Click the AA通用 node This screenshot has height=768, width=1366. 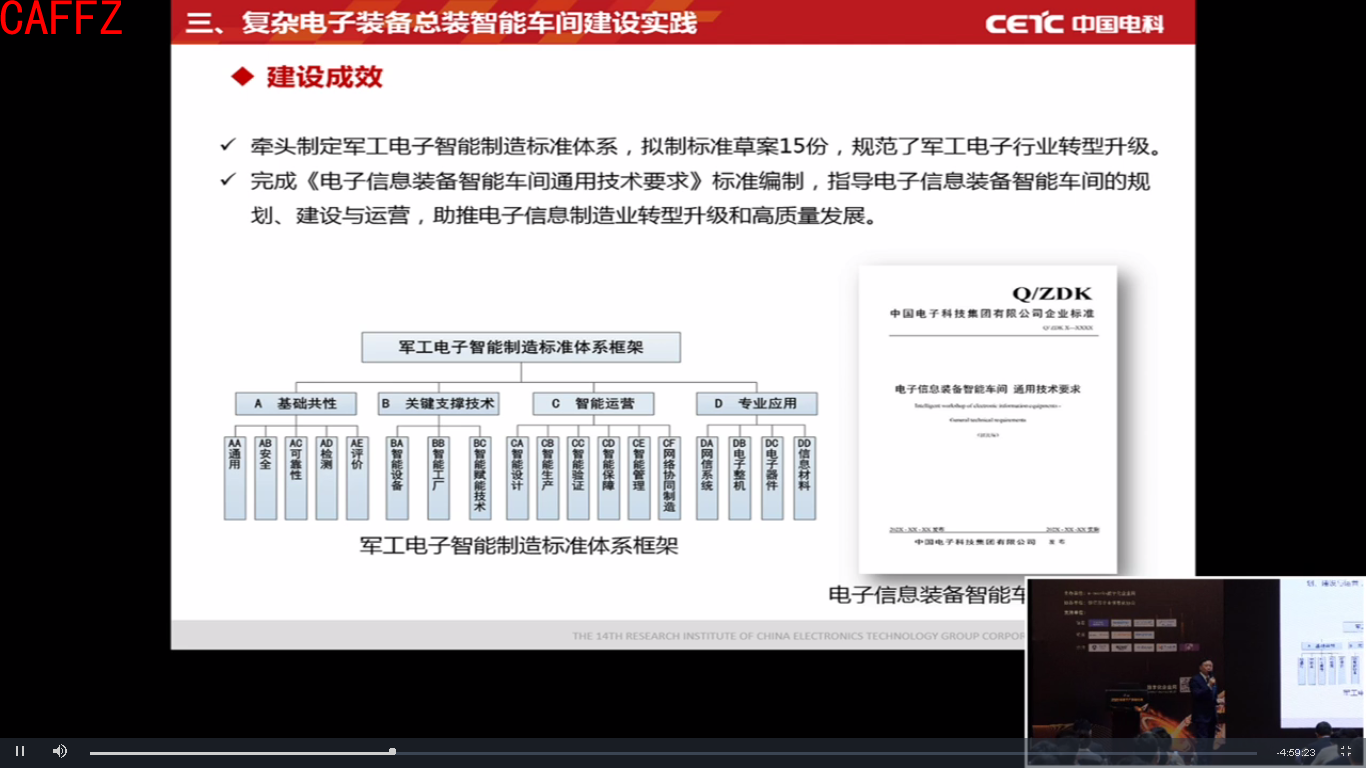pos(233,475)
